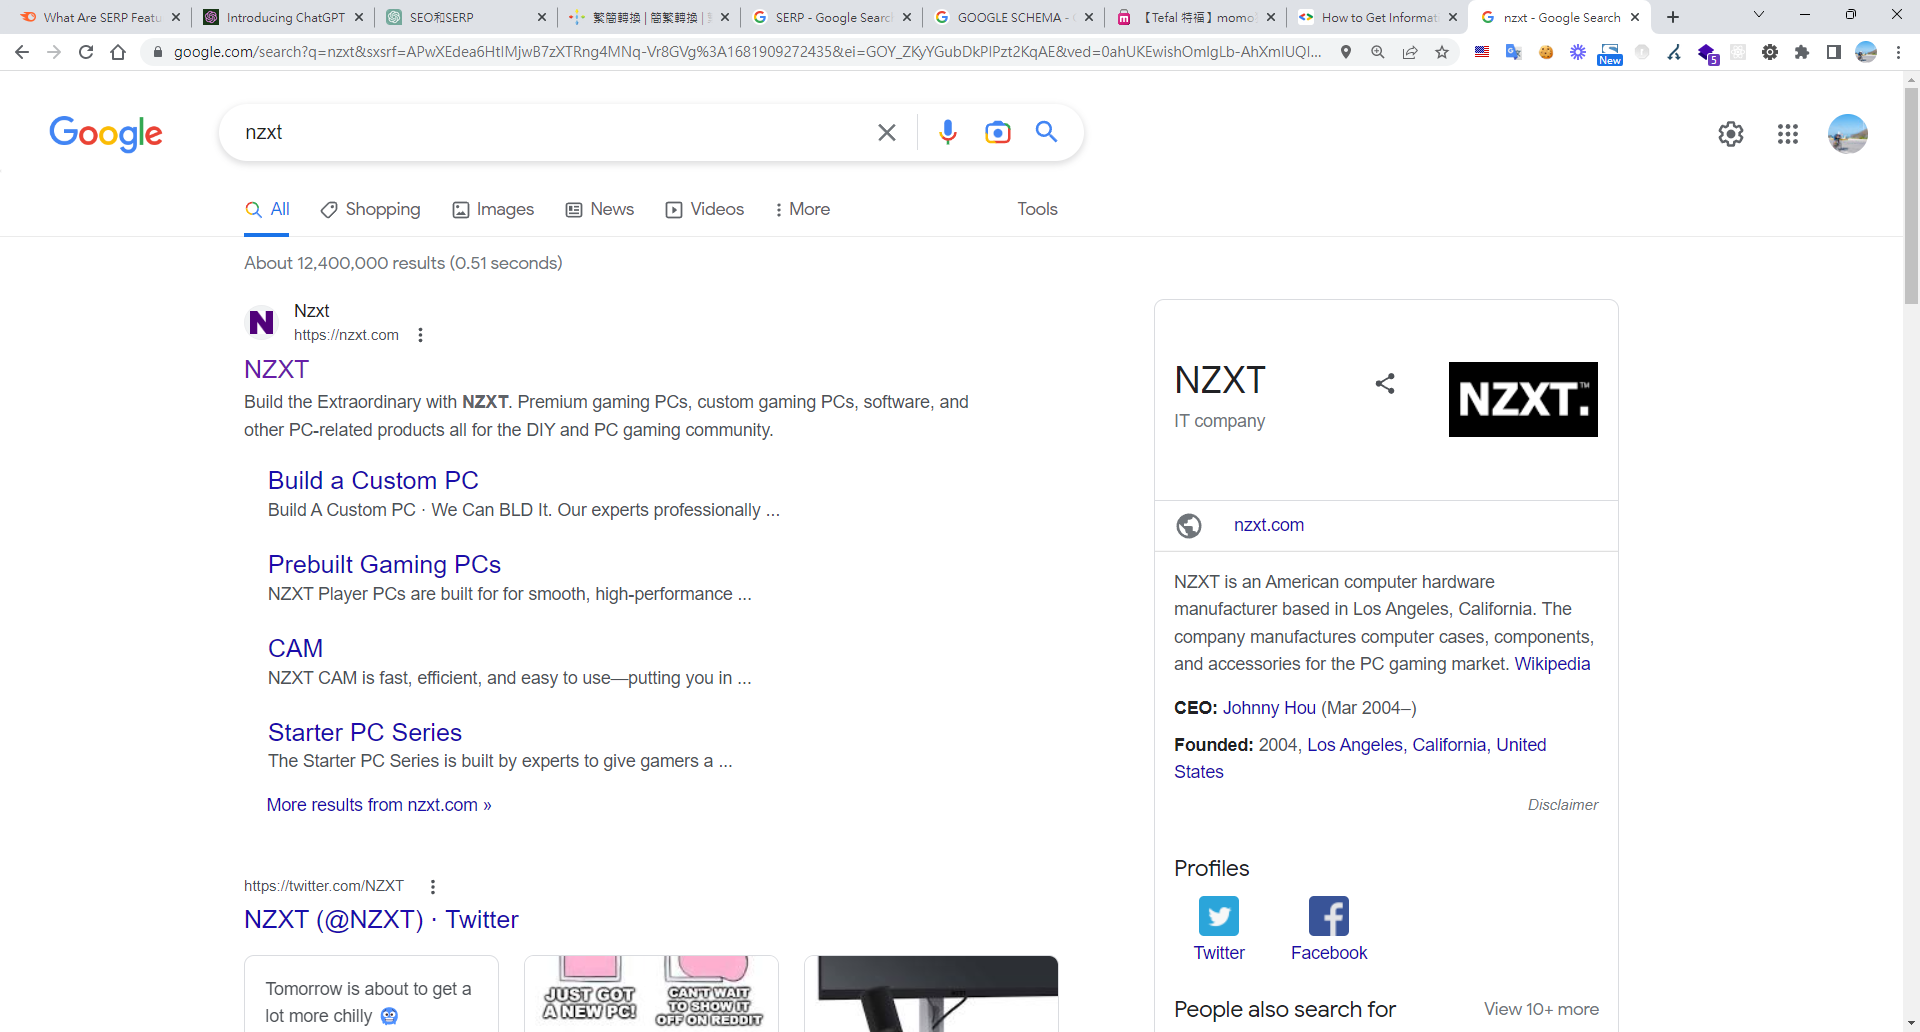Click the voice search microphone icon
1920x1032 pixels.
(947, 132)
